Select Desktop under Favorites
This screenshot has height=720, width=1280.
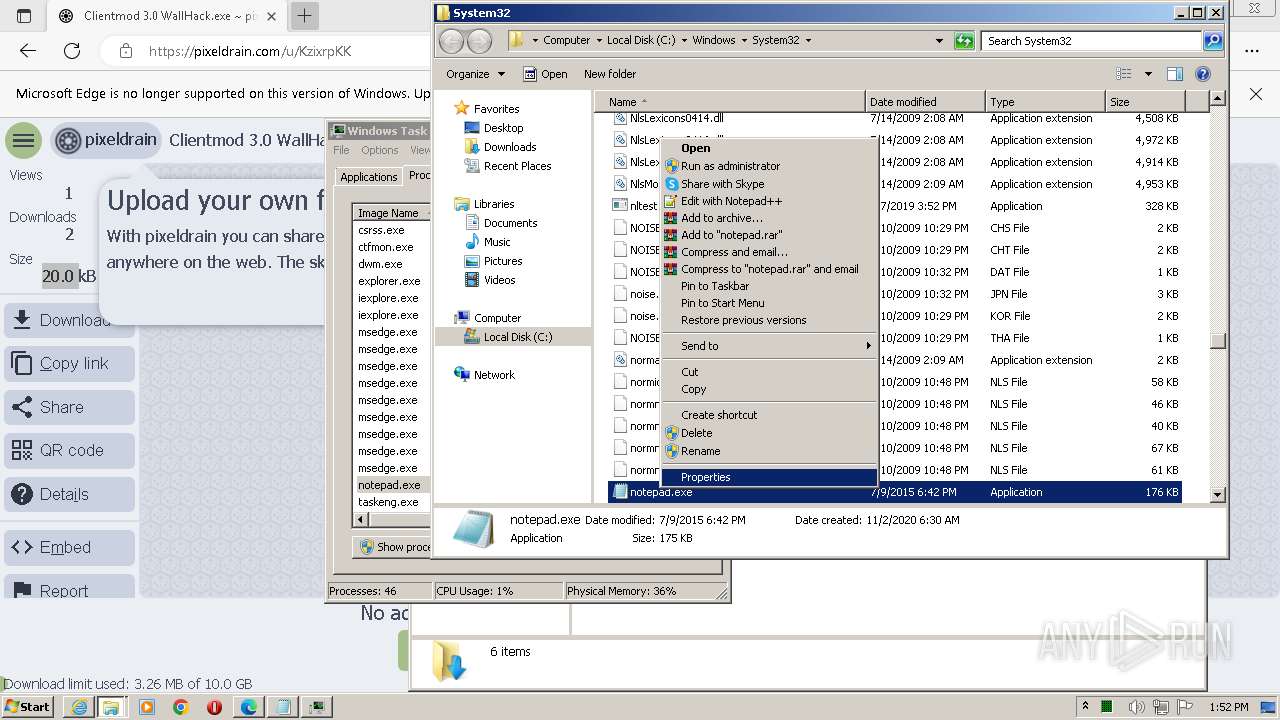(503, 128)
